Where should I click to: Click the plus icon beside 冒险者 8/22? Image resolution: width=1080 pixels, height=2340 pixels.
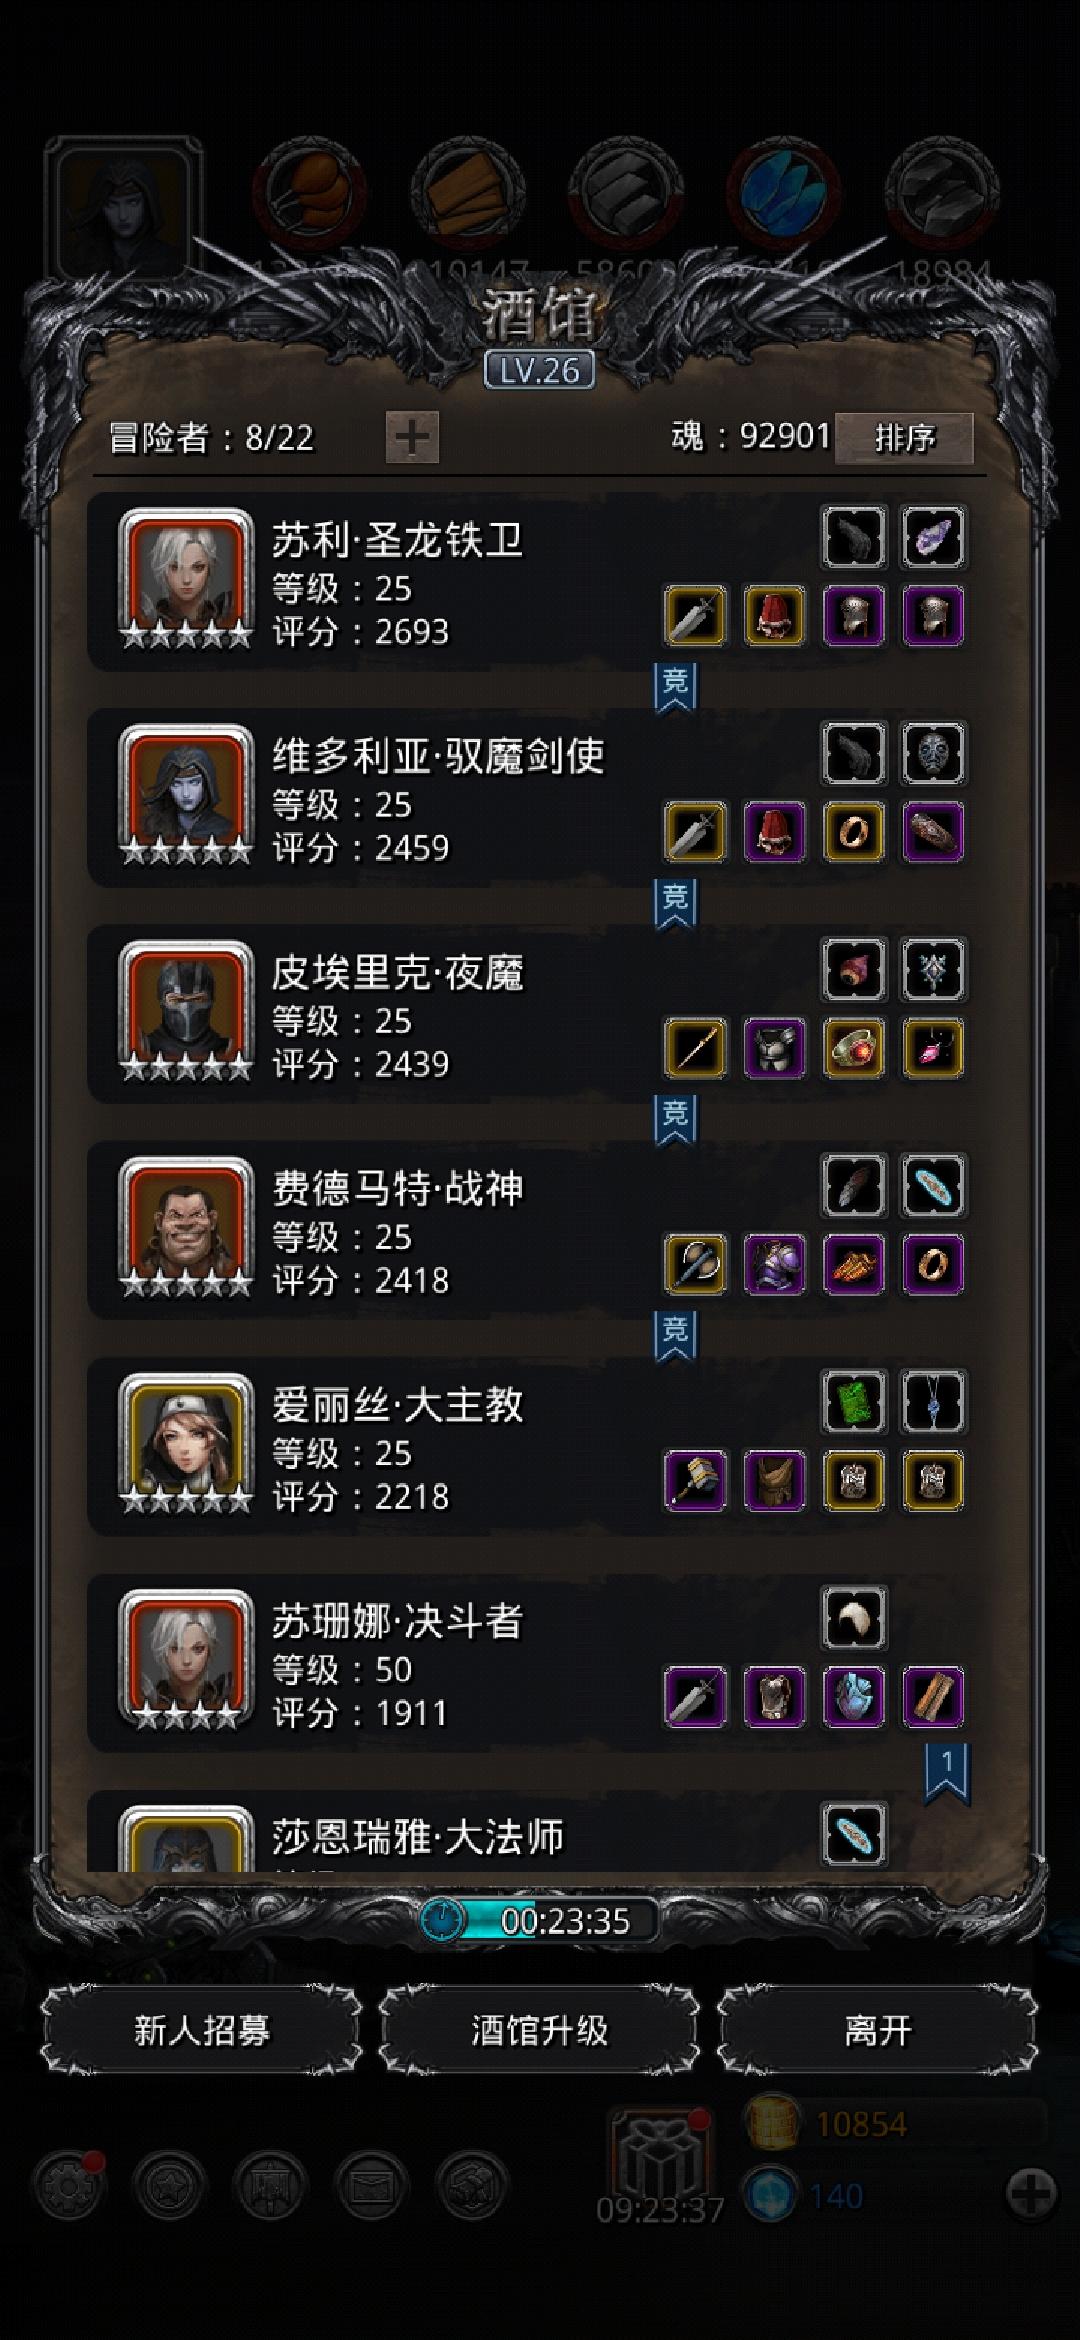[x=412, y=437]
